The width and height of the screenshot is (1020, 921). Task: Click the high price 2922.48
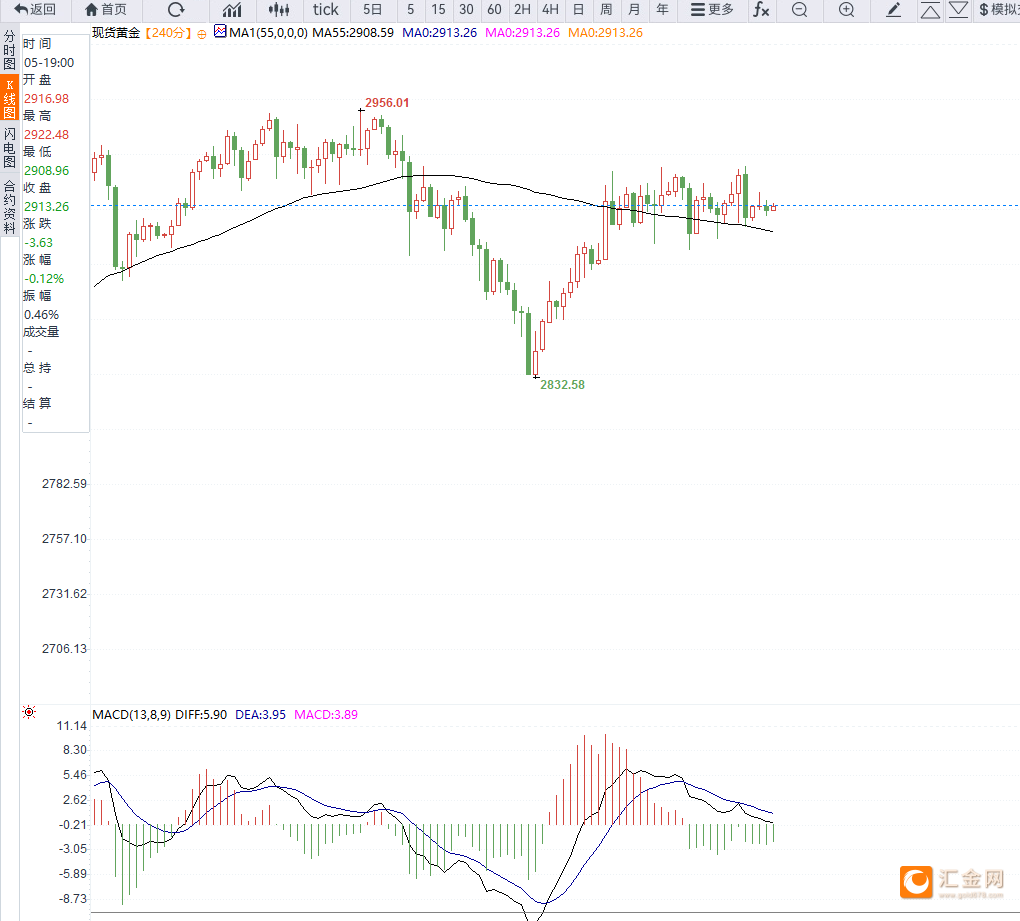[46, 135]
